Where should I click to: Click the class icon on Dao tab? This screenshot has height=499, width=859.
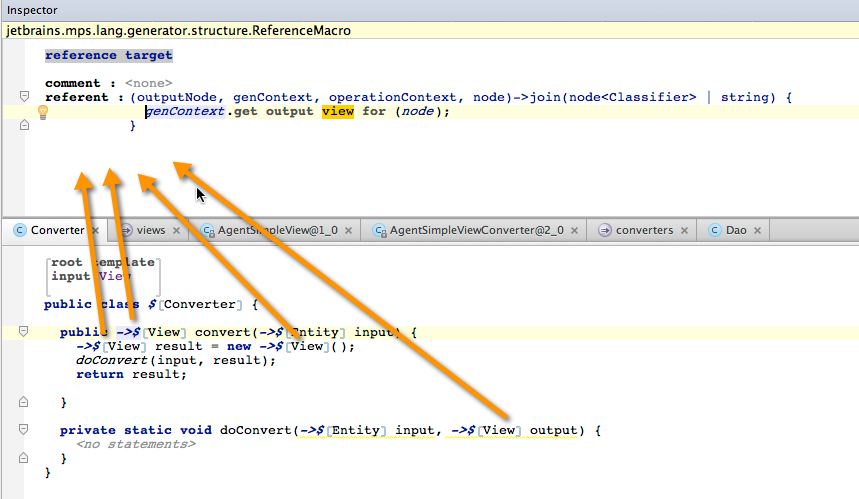click(x=715, y=230)
